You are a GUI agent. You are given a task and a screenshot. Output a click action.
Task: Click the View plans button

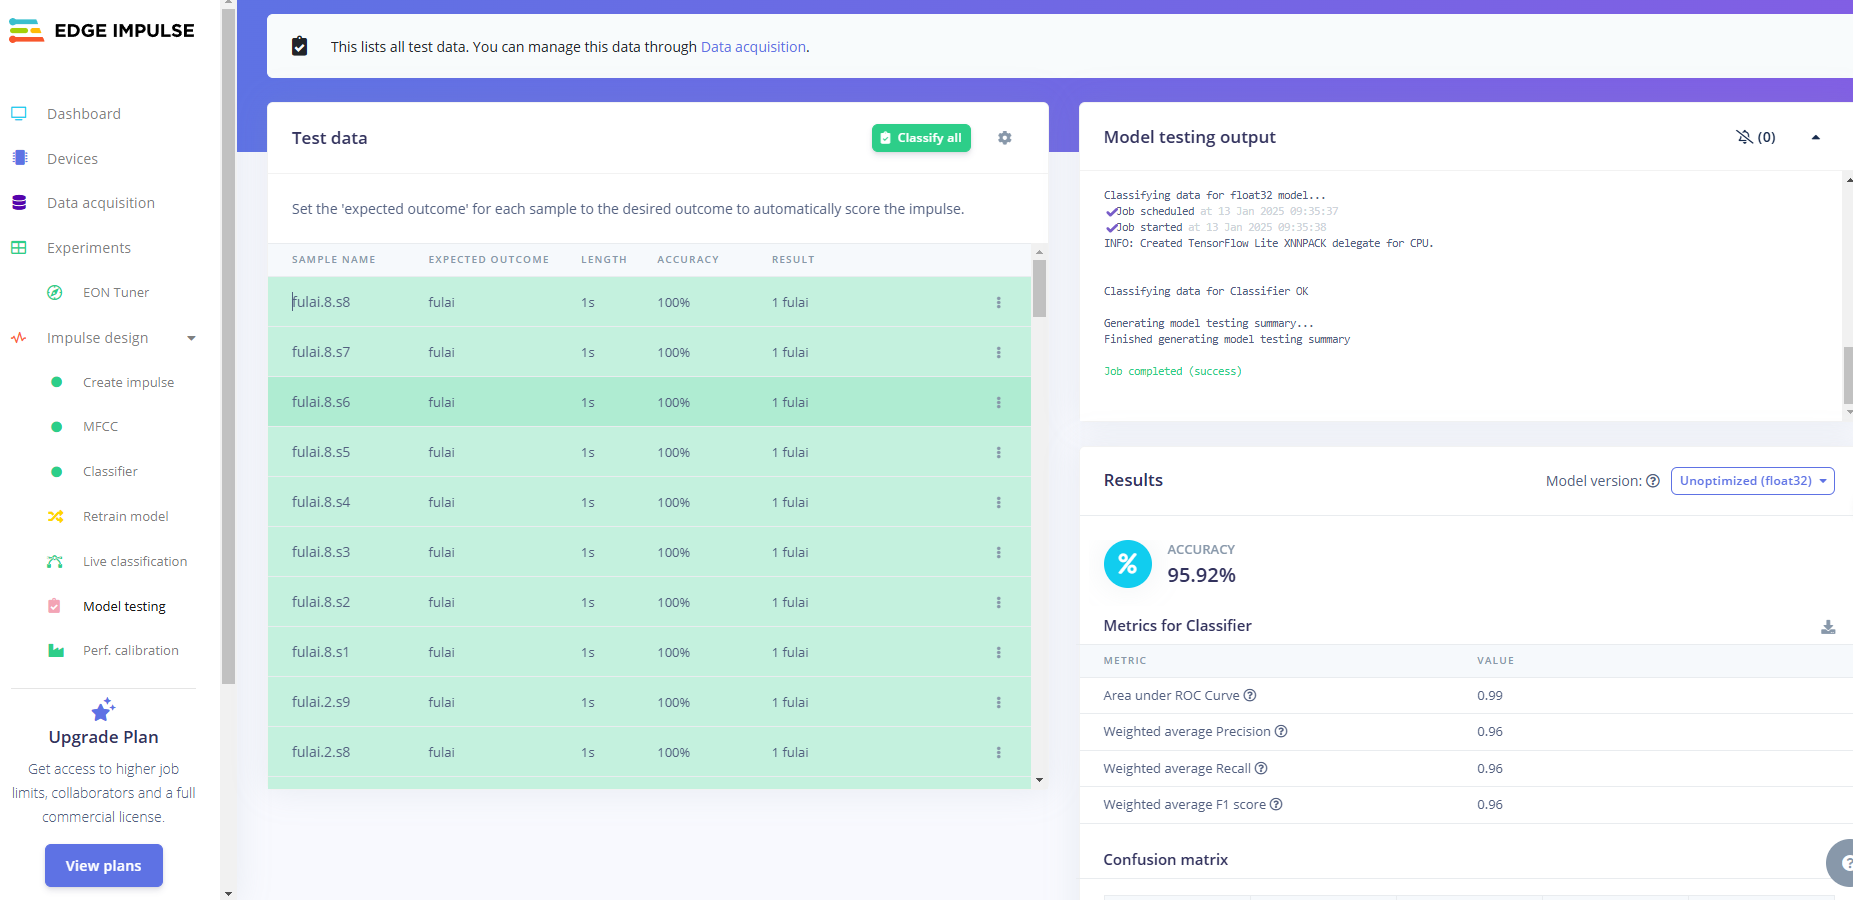coord(103,866)
